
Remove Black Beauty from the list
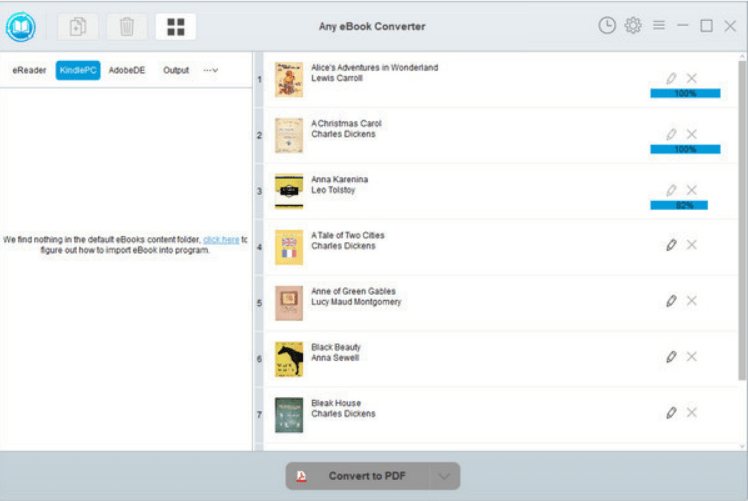tap(692, 357)
